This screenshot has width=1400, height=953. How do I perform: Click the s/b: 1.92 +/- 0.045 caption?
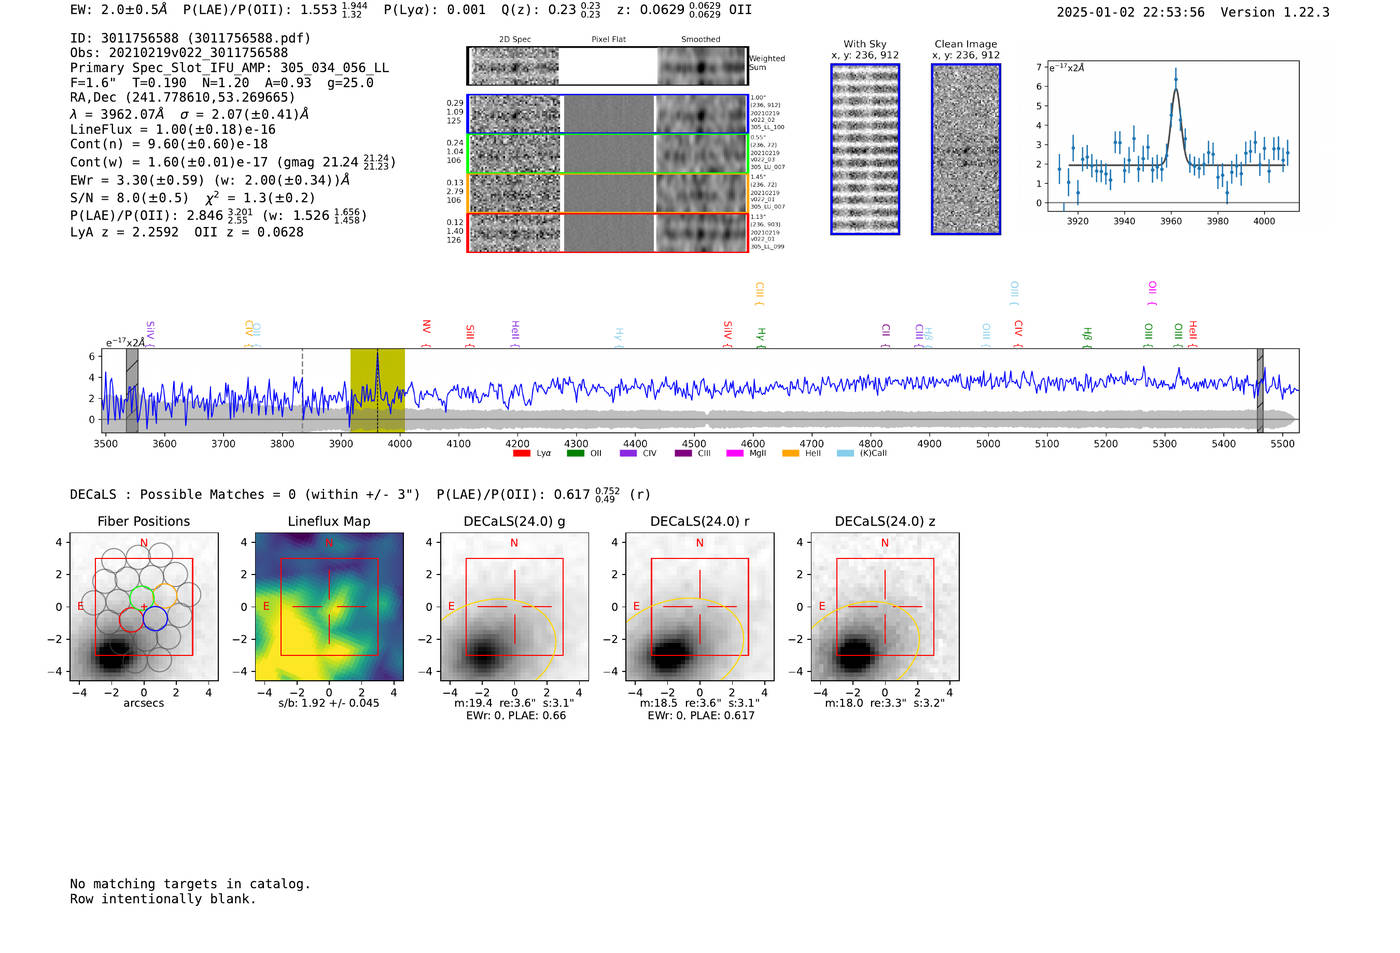(329, 703)
